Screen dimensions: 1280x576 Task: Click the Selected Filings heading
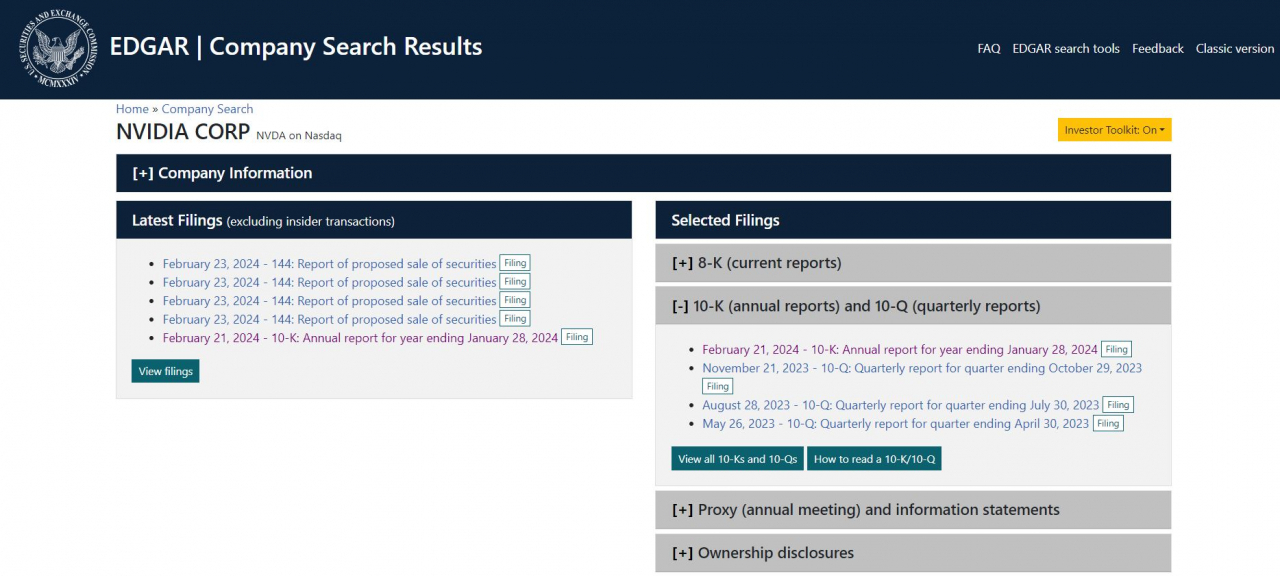pyautogui.click(x=725, y=220)
